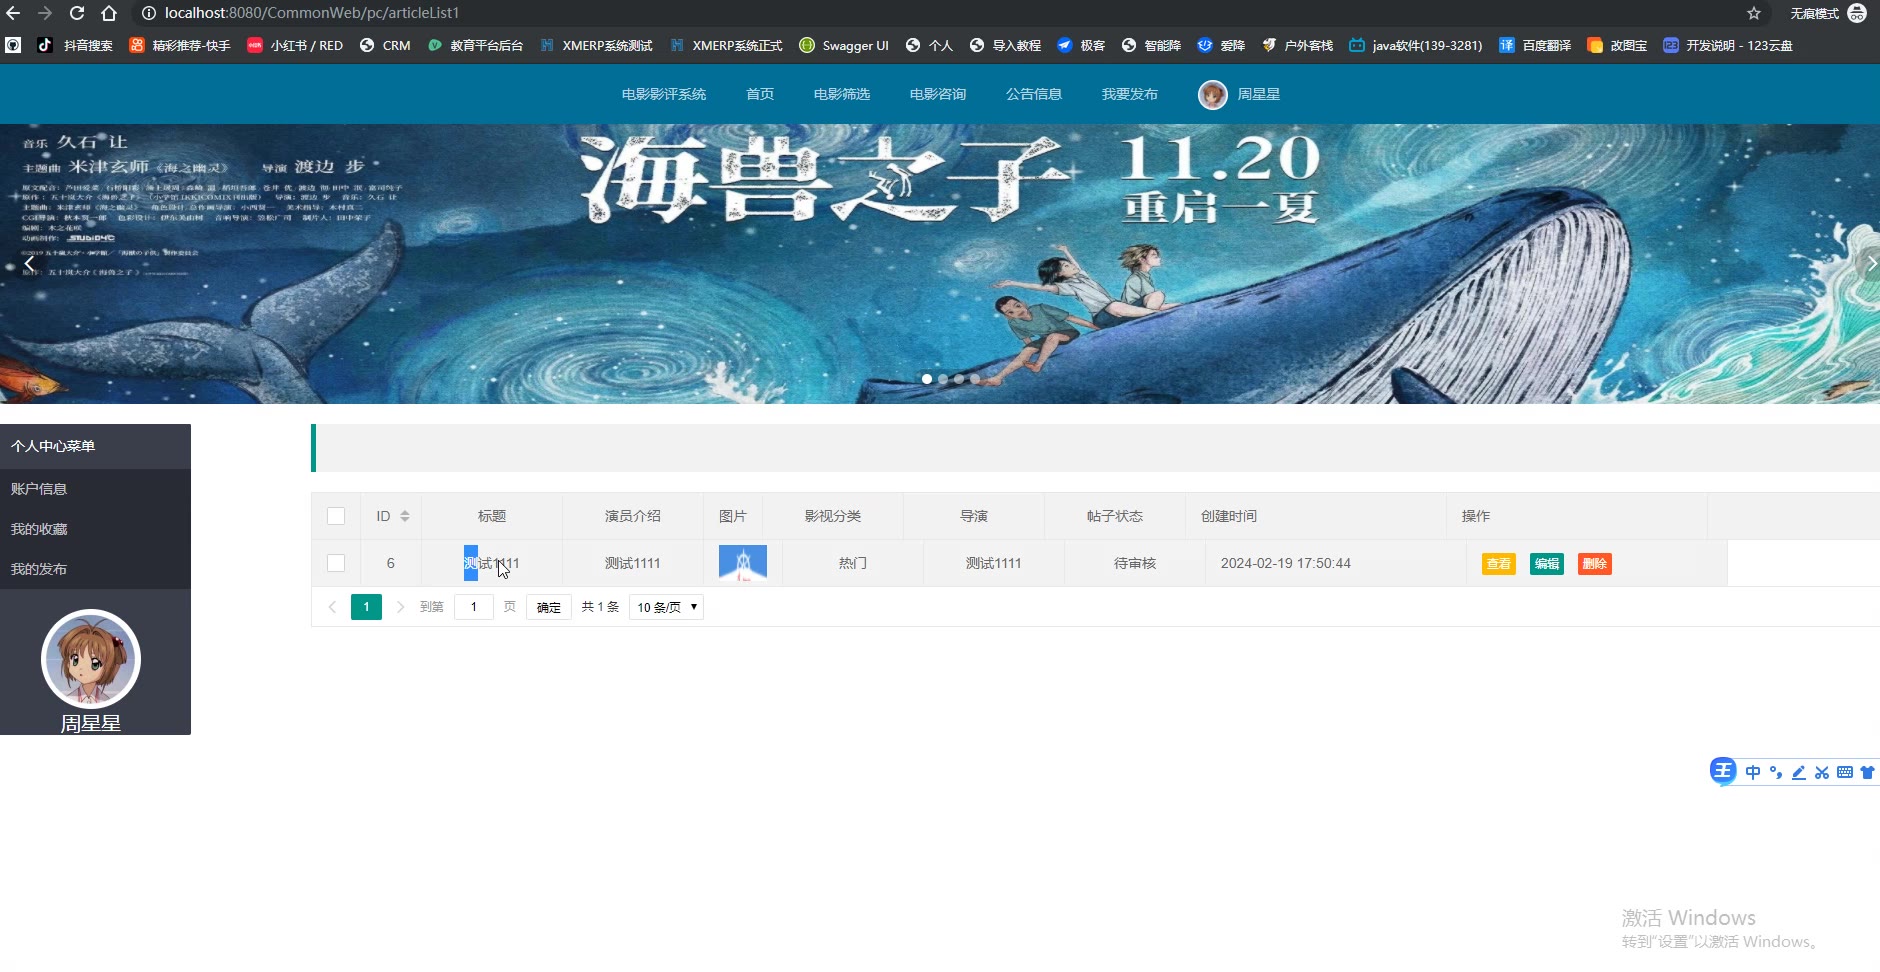The width and height of the screenshot is (1880, 972).
Task: Click the IME skin shirt icon
Action: coord(1867,772)
